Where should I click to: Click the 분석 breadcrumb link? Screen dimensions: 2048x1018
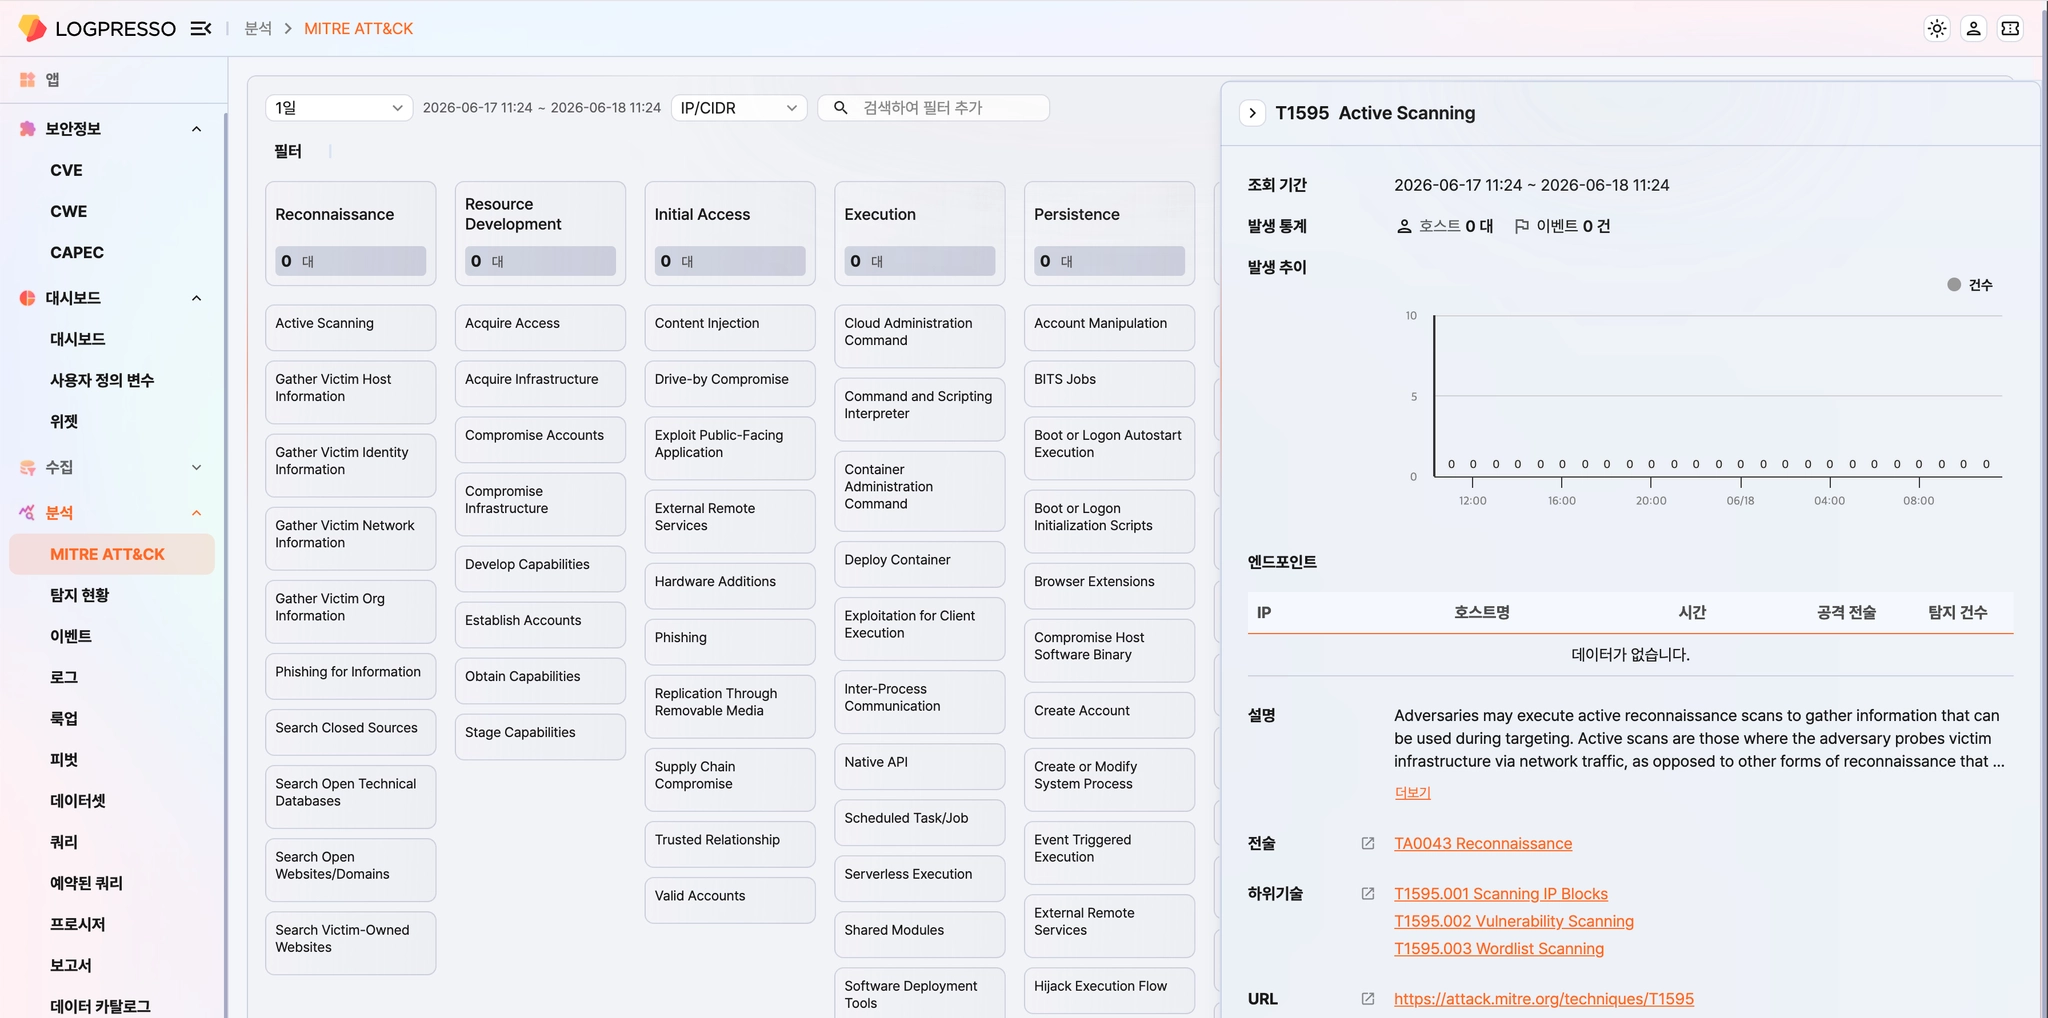click(x=258, y=29)
